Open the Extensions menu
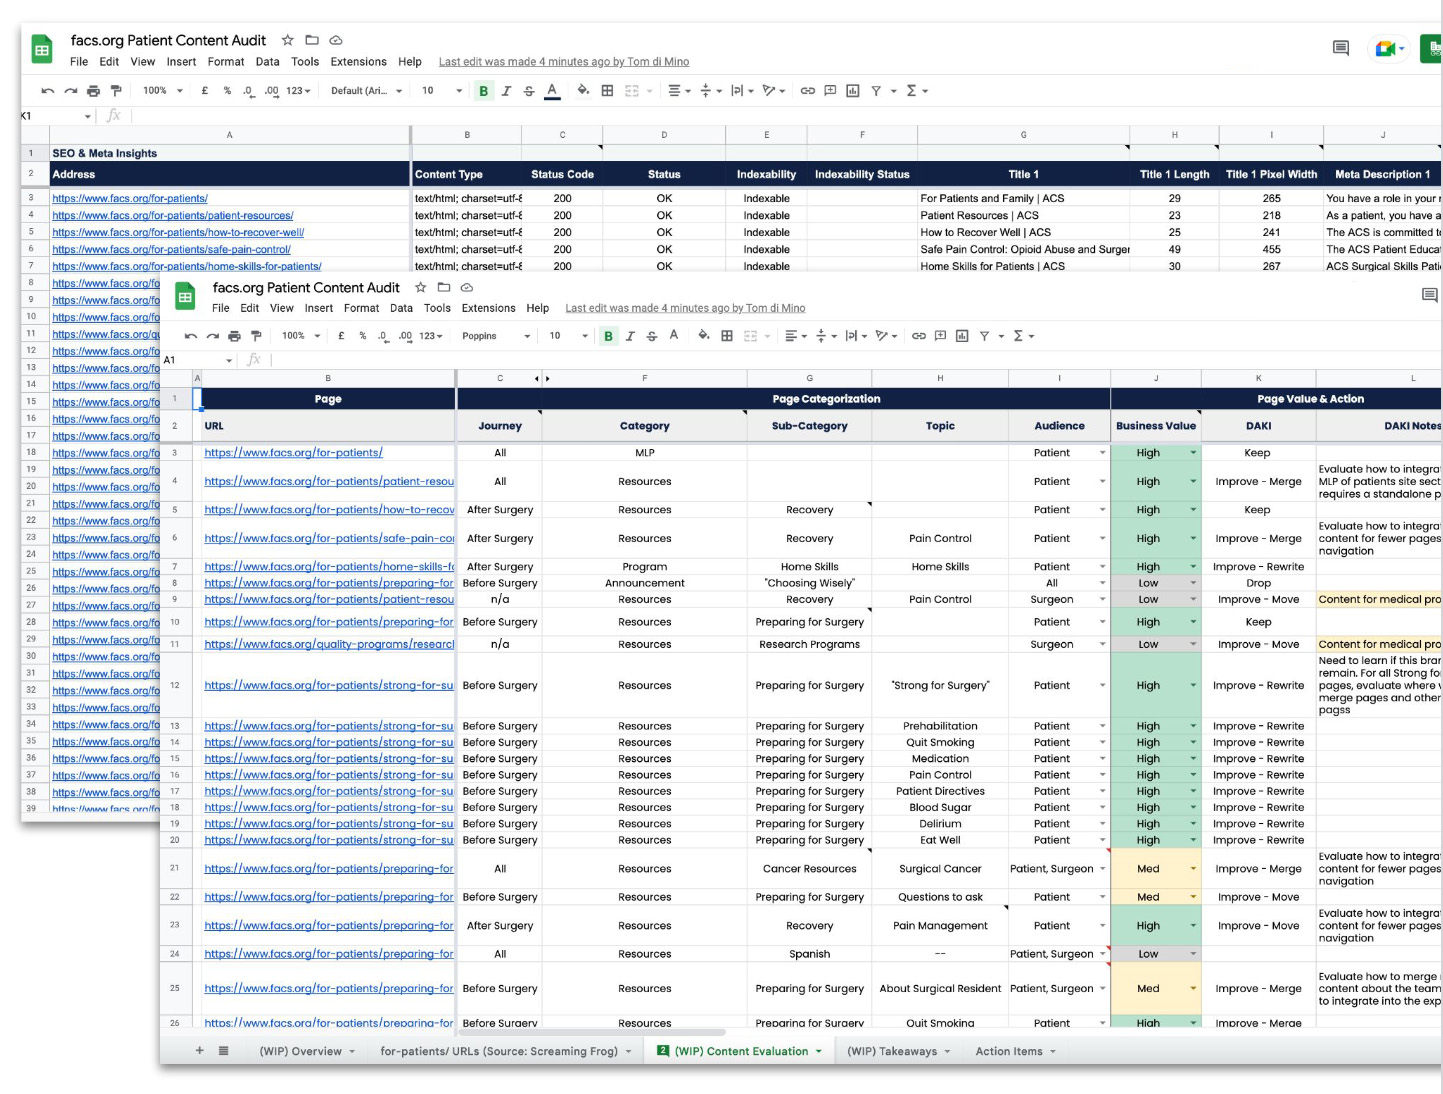Image resolution: width=1443 pixels, height=1094 pixels. pyautogui.click(x=489, y=308)
